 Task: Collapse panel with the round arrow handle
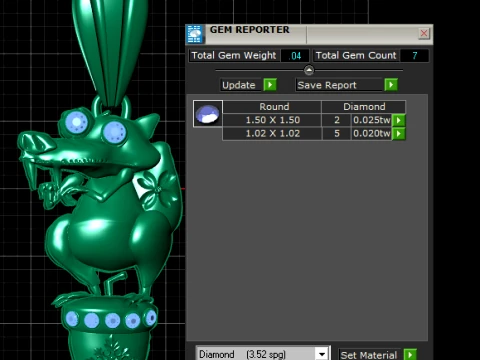[x=309, y=70]
